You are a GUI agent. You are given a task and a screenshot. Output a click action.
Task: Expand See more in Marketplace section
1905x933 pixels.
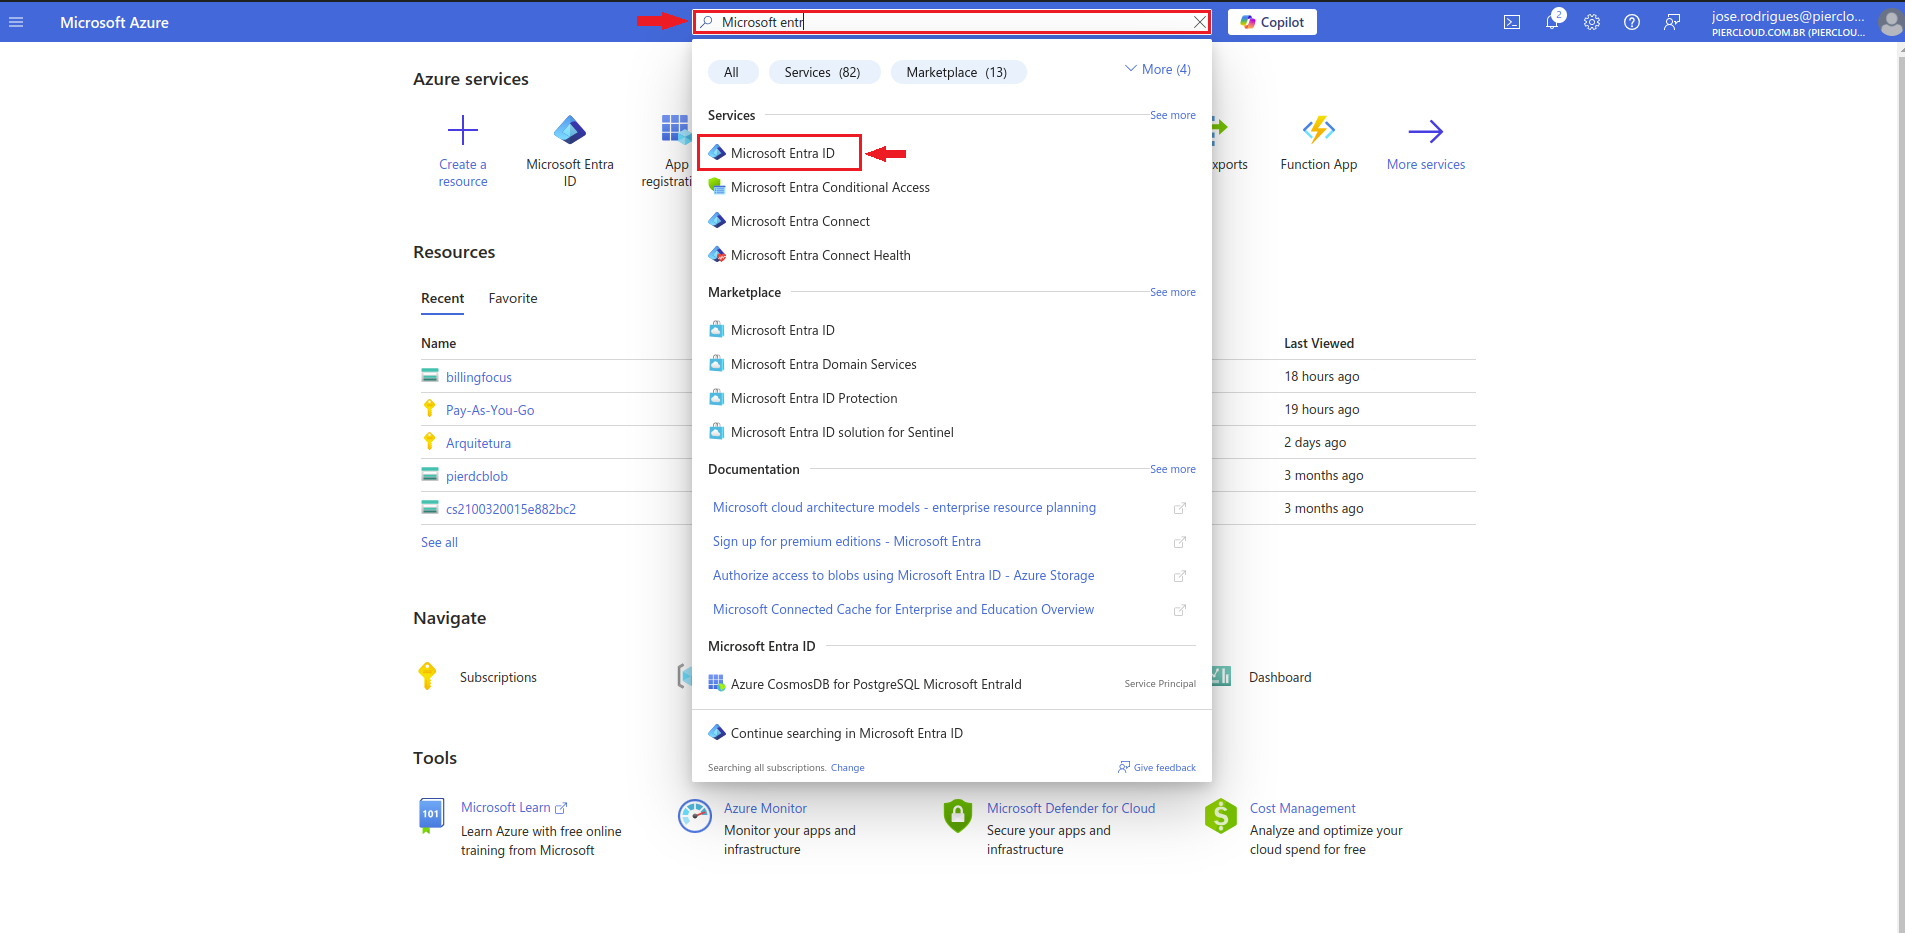tap(1172, 293)
